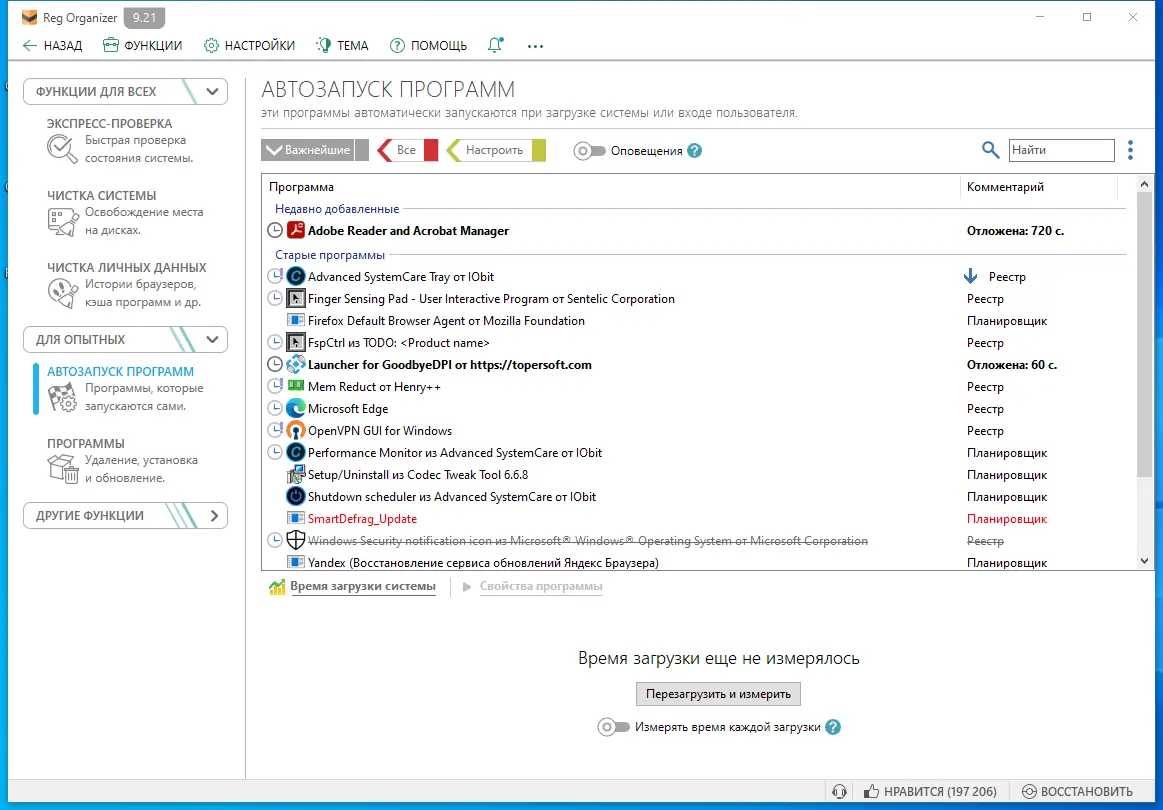Click Программы box and trash icon
1163x810 pixels.
[x=62, y=469]
